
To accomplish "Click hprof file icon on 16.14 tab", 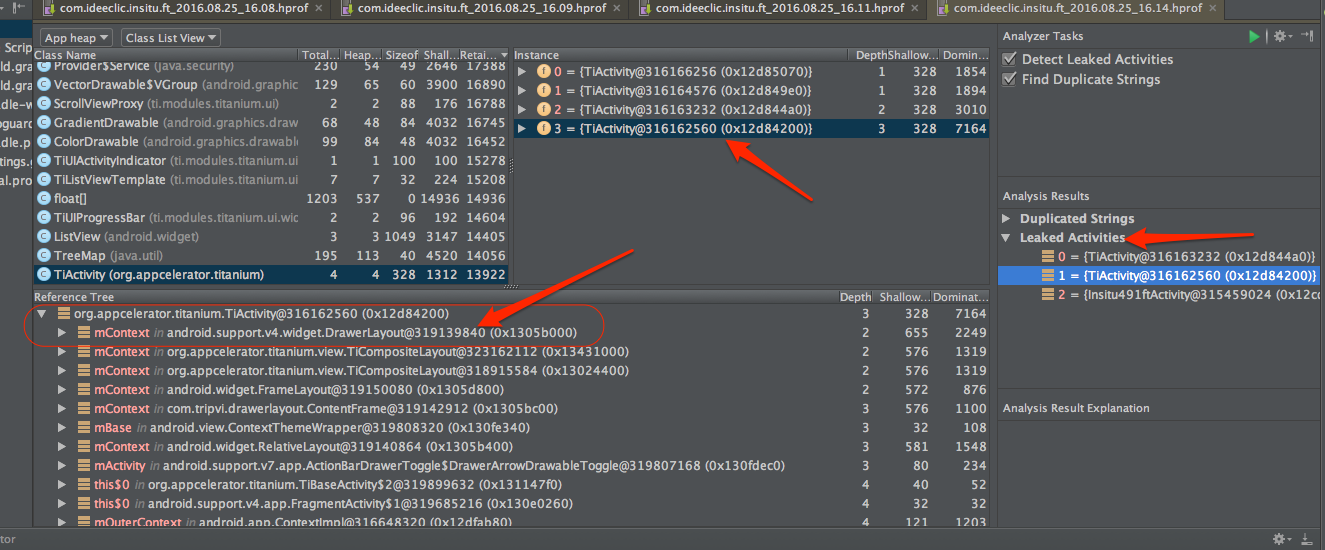I will (x=942, y=8).
